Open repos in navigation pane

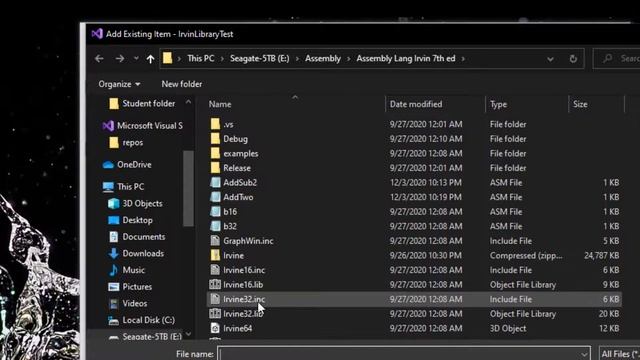click(x=126, y=142)
